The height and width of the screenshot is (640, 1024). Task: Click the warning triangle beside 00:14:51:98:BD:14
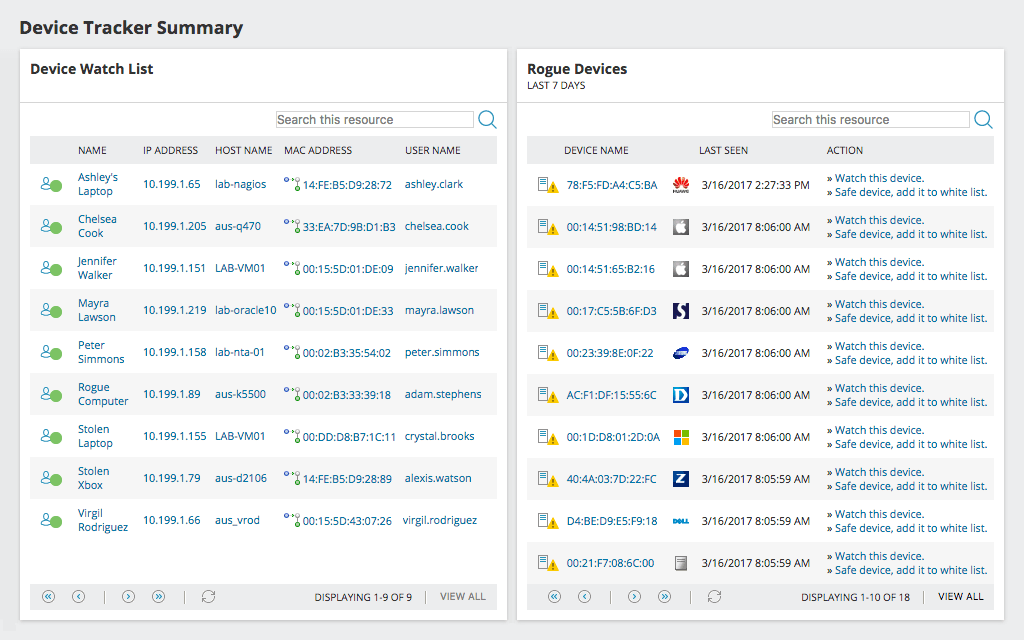tap(551, 227)
